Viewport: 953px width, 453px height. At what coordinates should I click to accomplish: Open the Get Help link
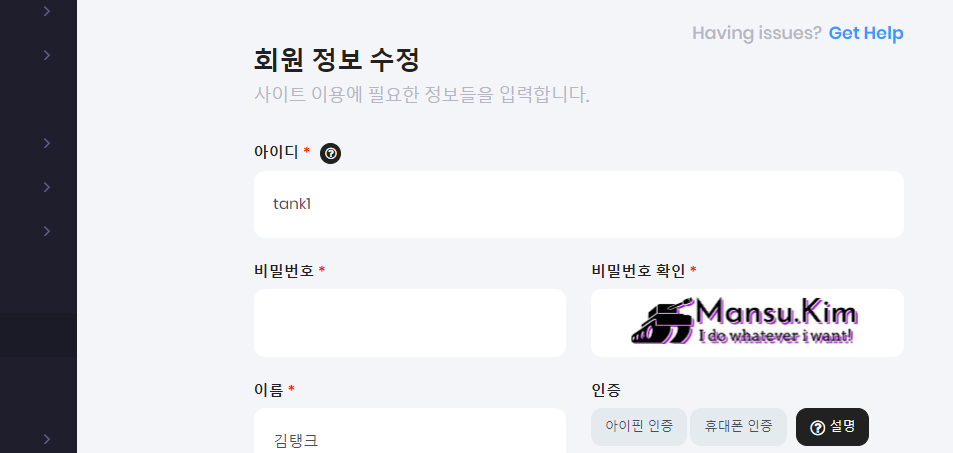(x=865, y=33)
